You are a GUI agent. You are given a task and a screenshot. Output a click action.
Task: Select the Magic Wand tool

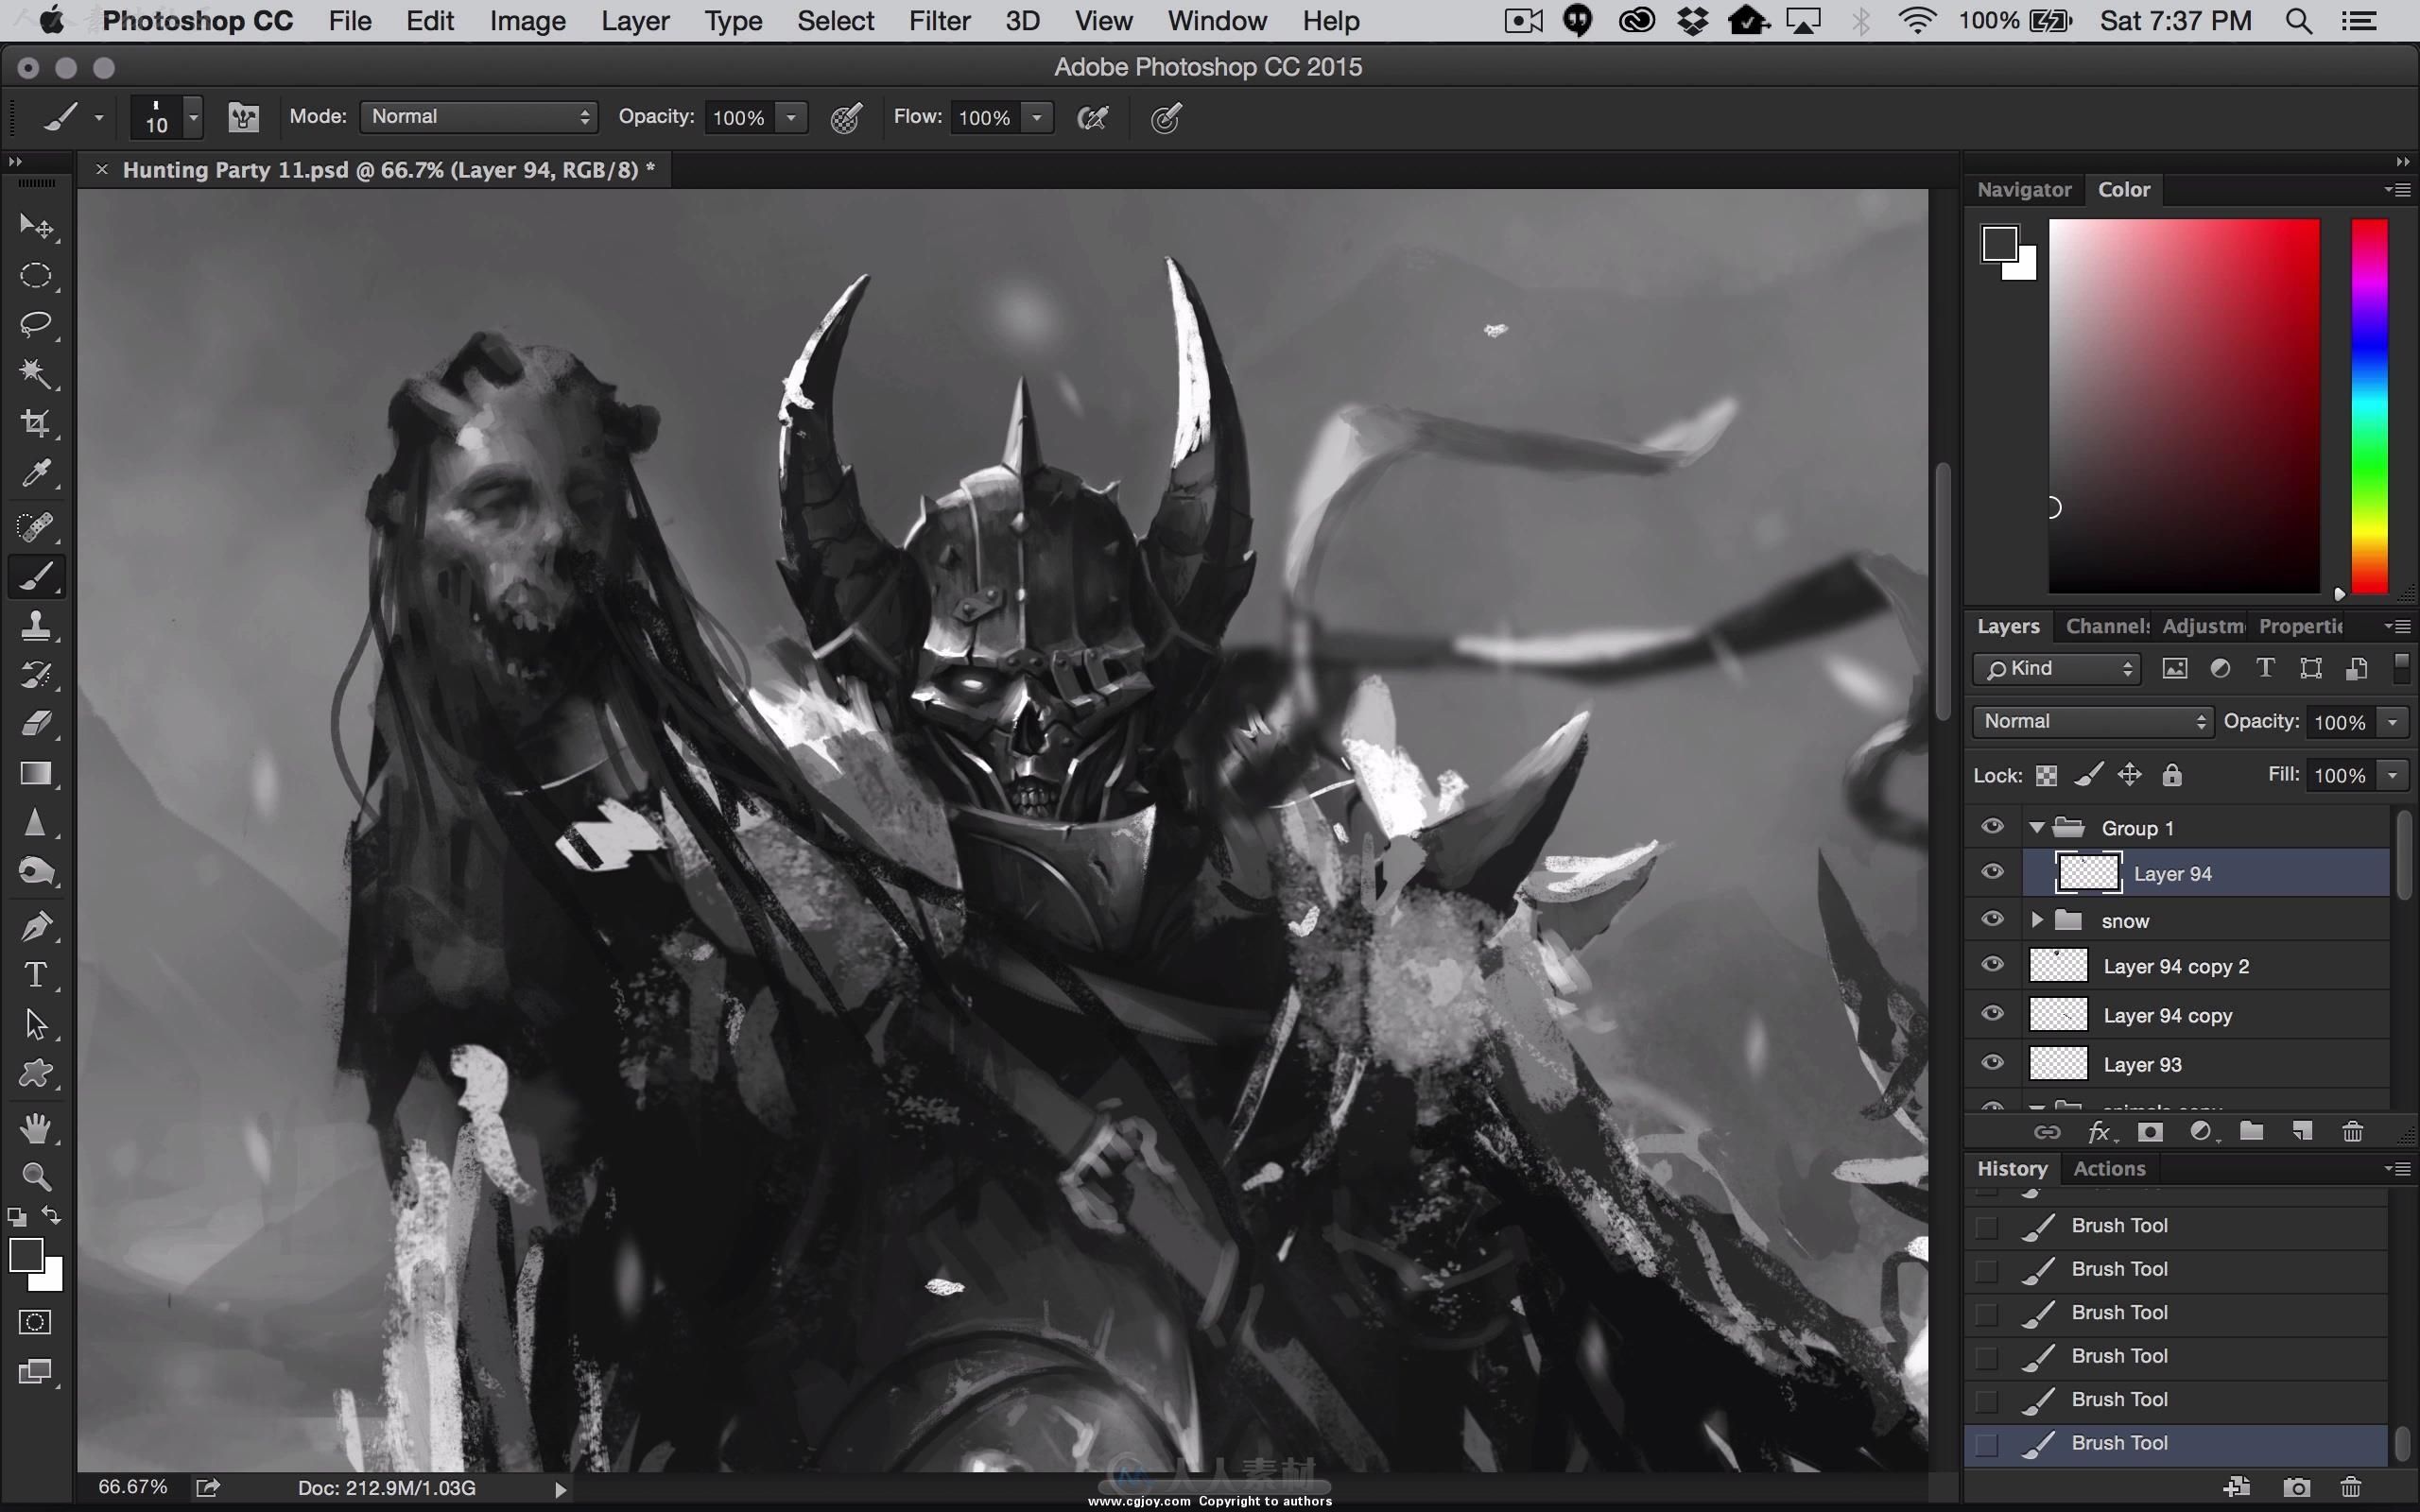[x=36, y=375]
